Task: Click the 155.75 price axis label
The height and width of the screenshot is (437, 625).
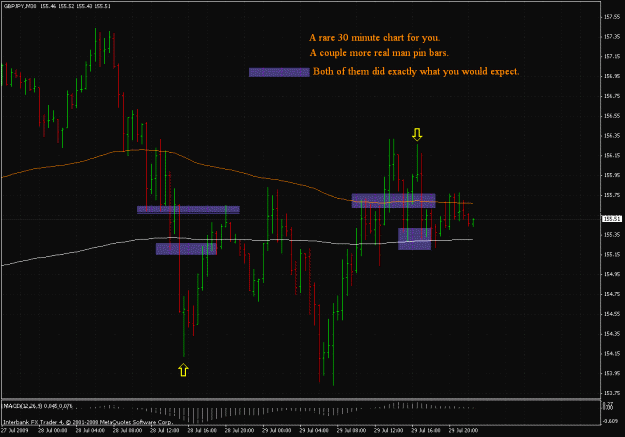Action: click(x=612, y=195)
